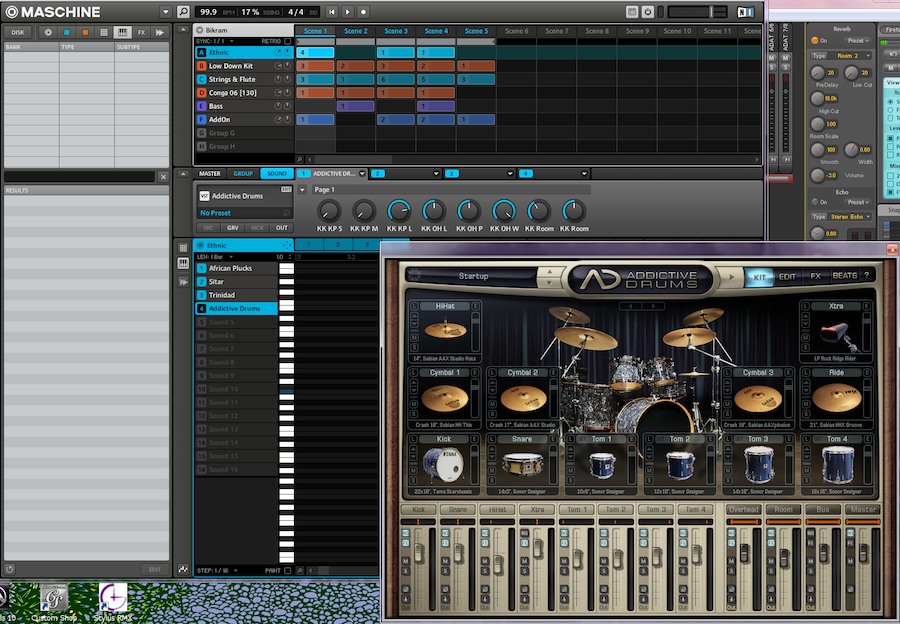
Task: Select Scene 2 tab in the arranger
Action: pyautogui.click(x=356, y=31)
